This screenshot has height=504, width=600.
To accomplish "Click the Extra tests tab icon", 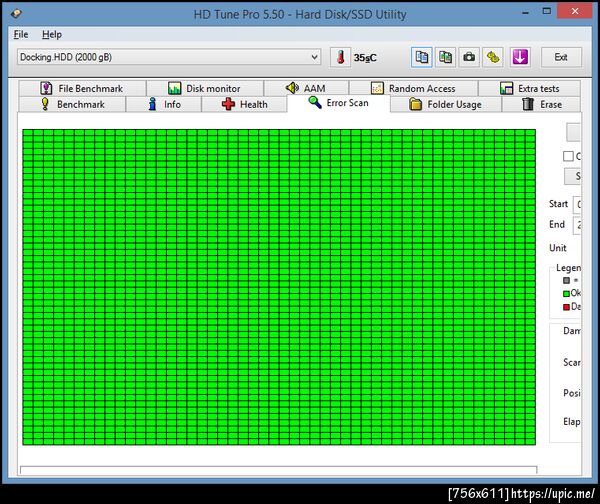I will point(506,88).
